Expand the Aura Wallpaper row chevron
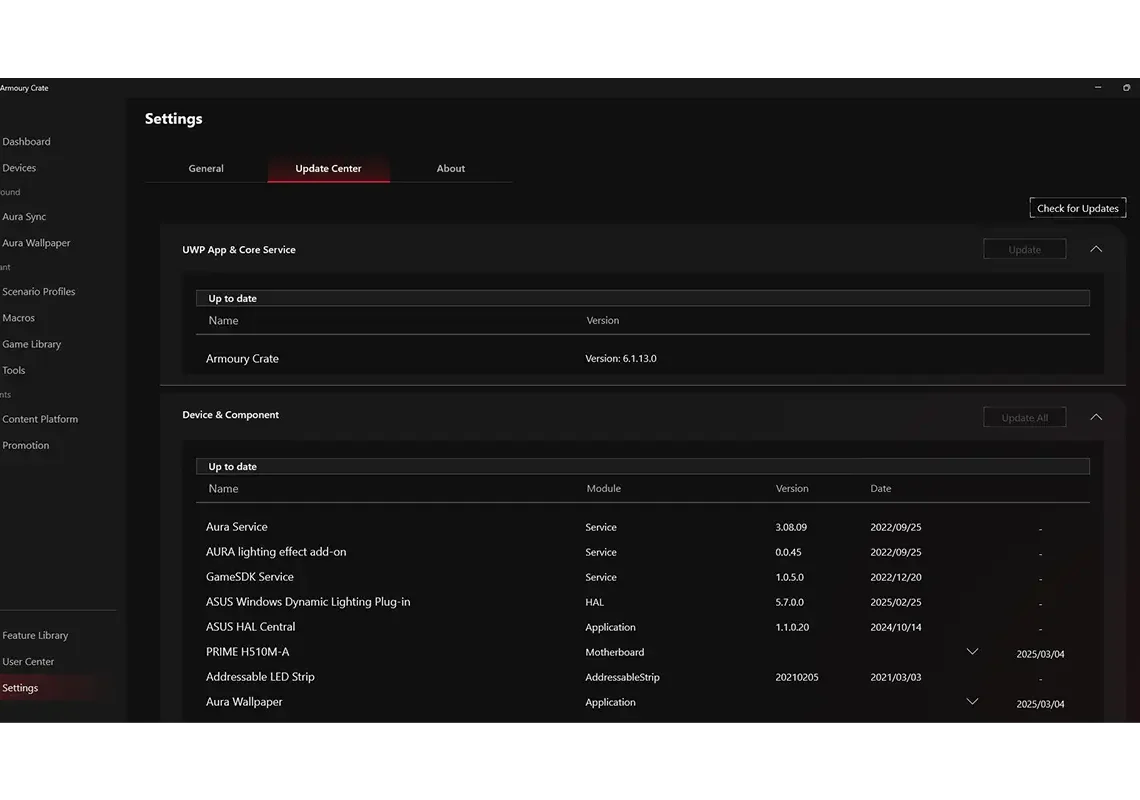 (x=972, y=702)
